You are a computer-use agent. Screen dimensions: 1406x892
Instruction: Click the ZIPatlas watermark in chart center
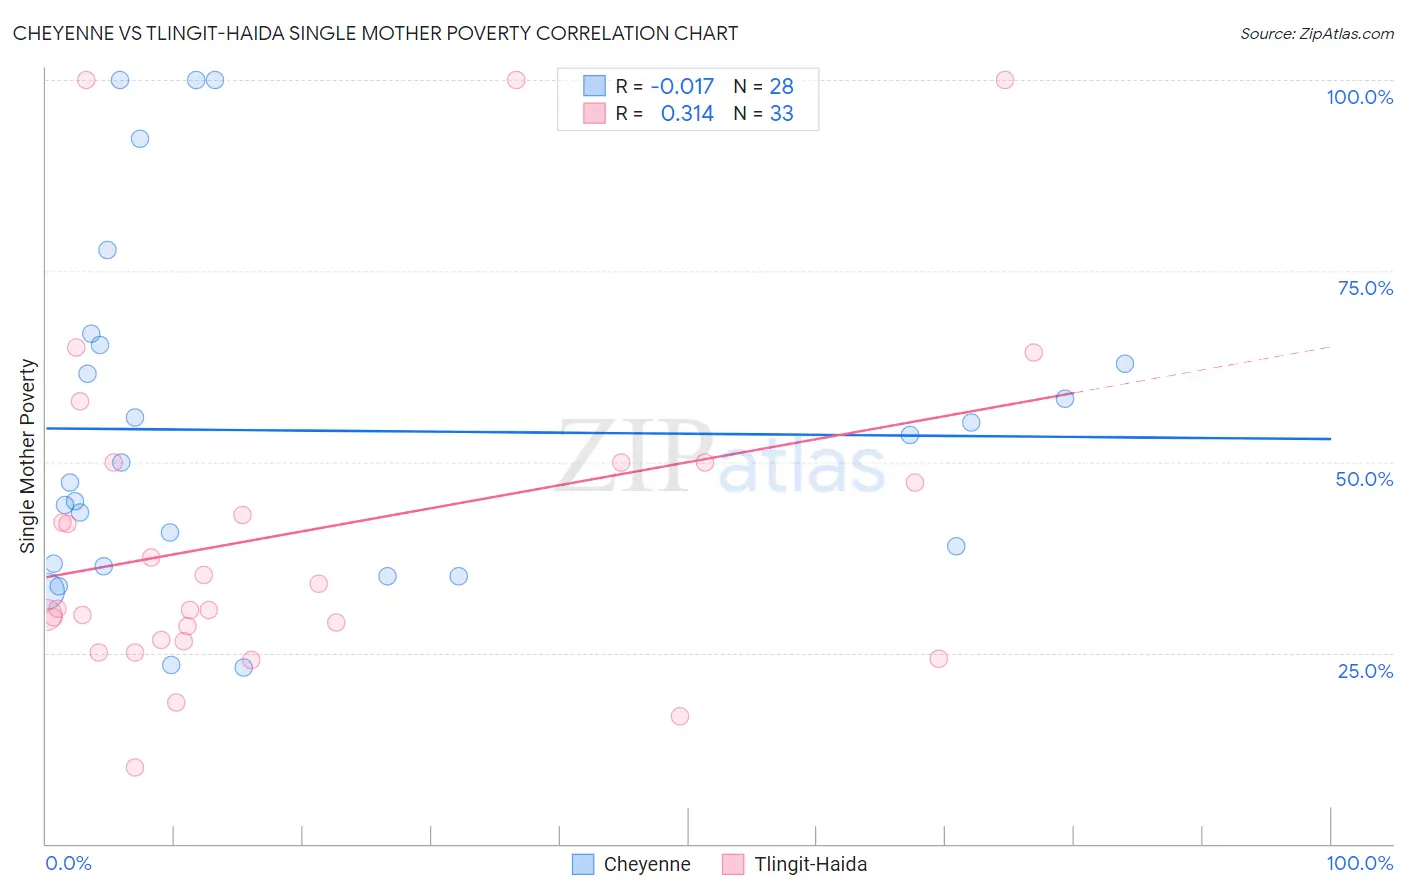(720, 458)
